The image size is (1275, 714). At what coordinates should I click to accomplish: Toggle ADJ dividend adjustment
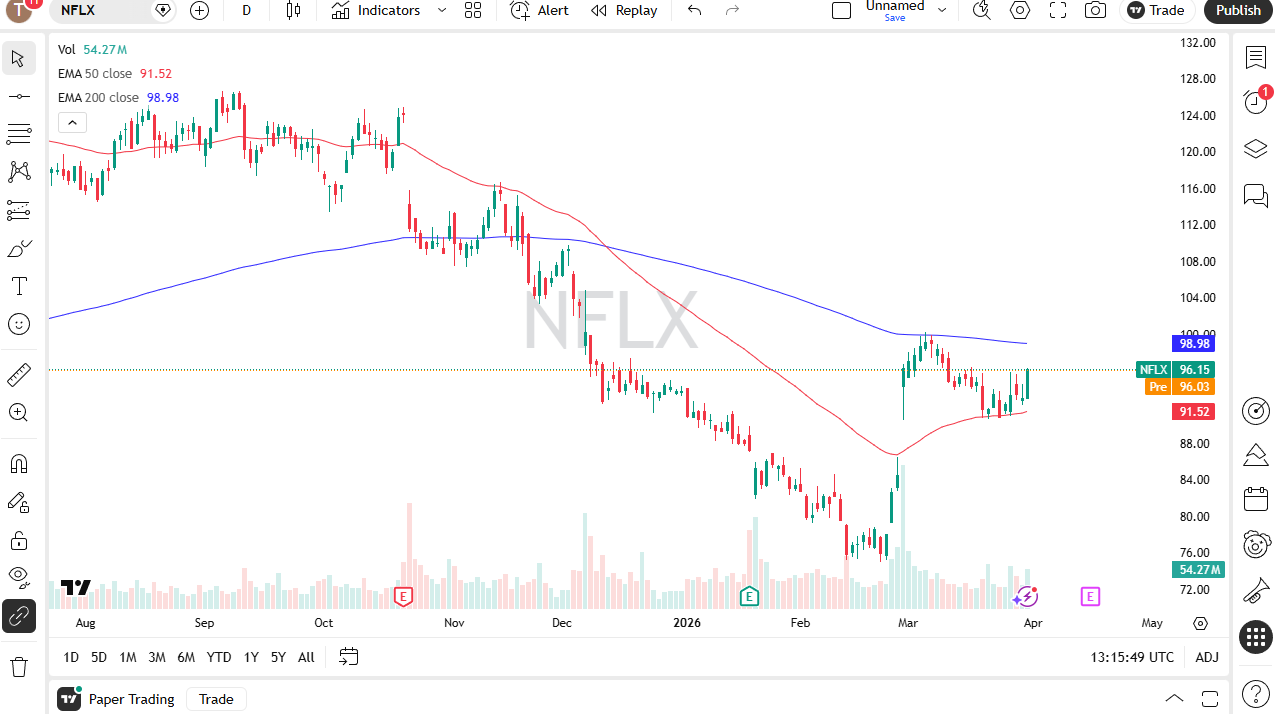coord(1207,657)
